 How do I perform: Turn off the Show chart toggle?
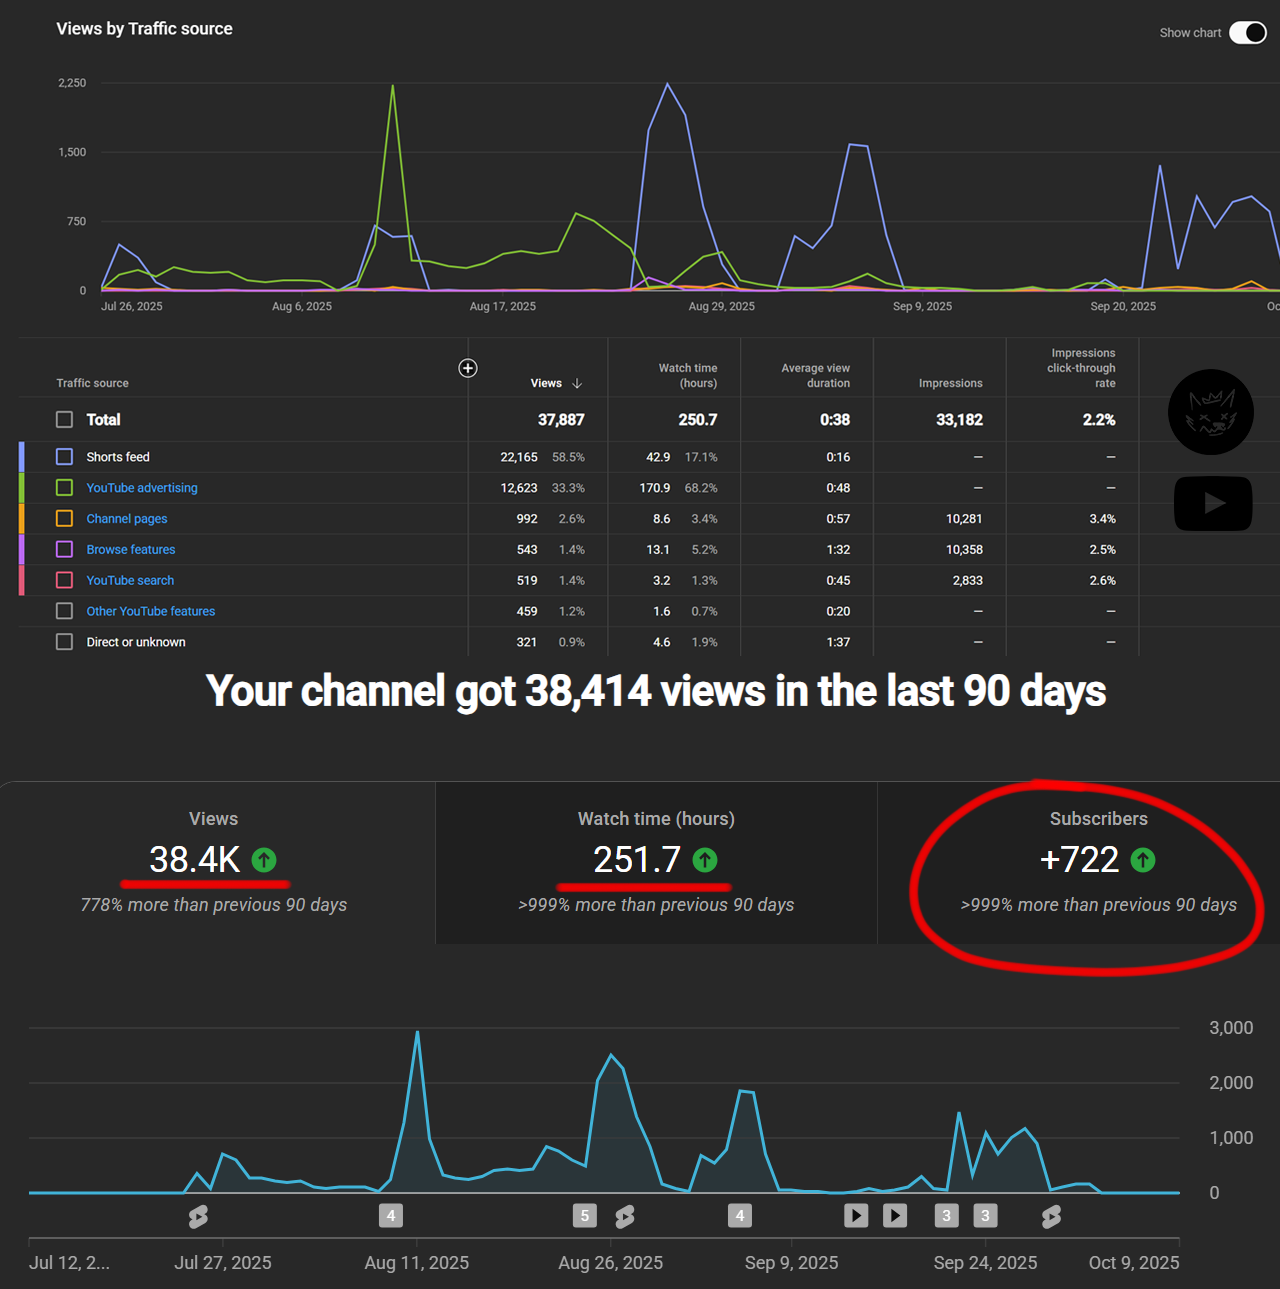[x=1247, y=33]
